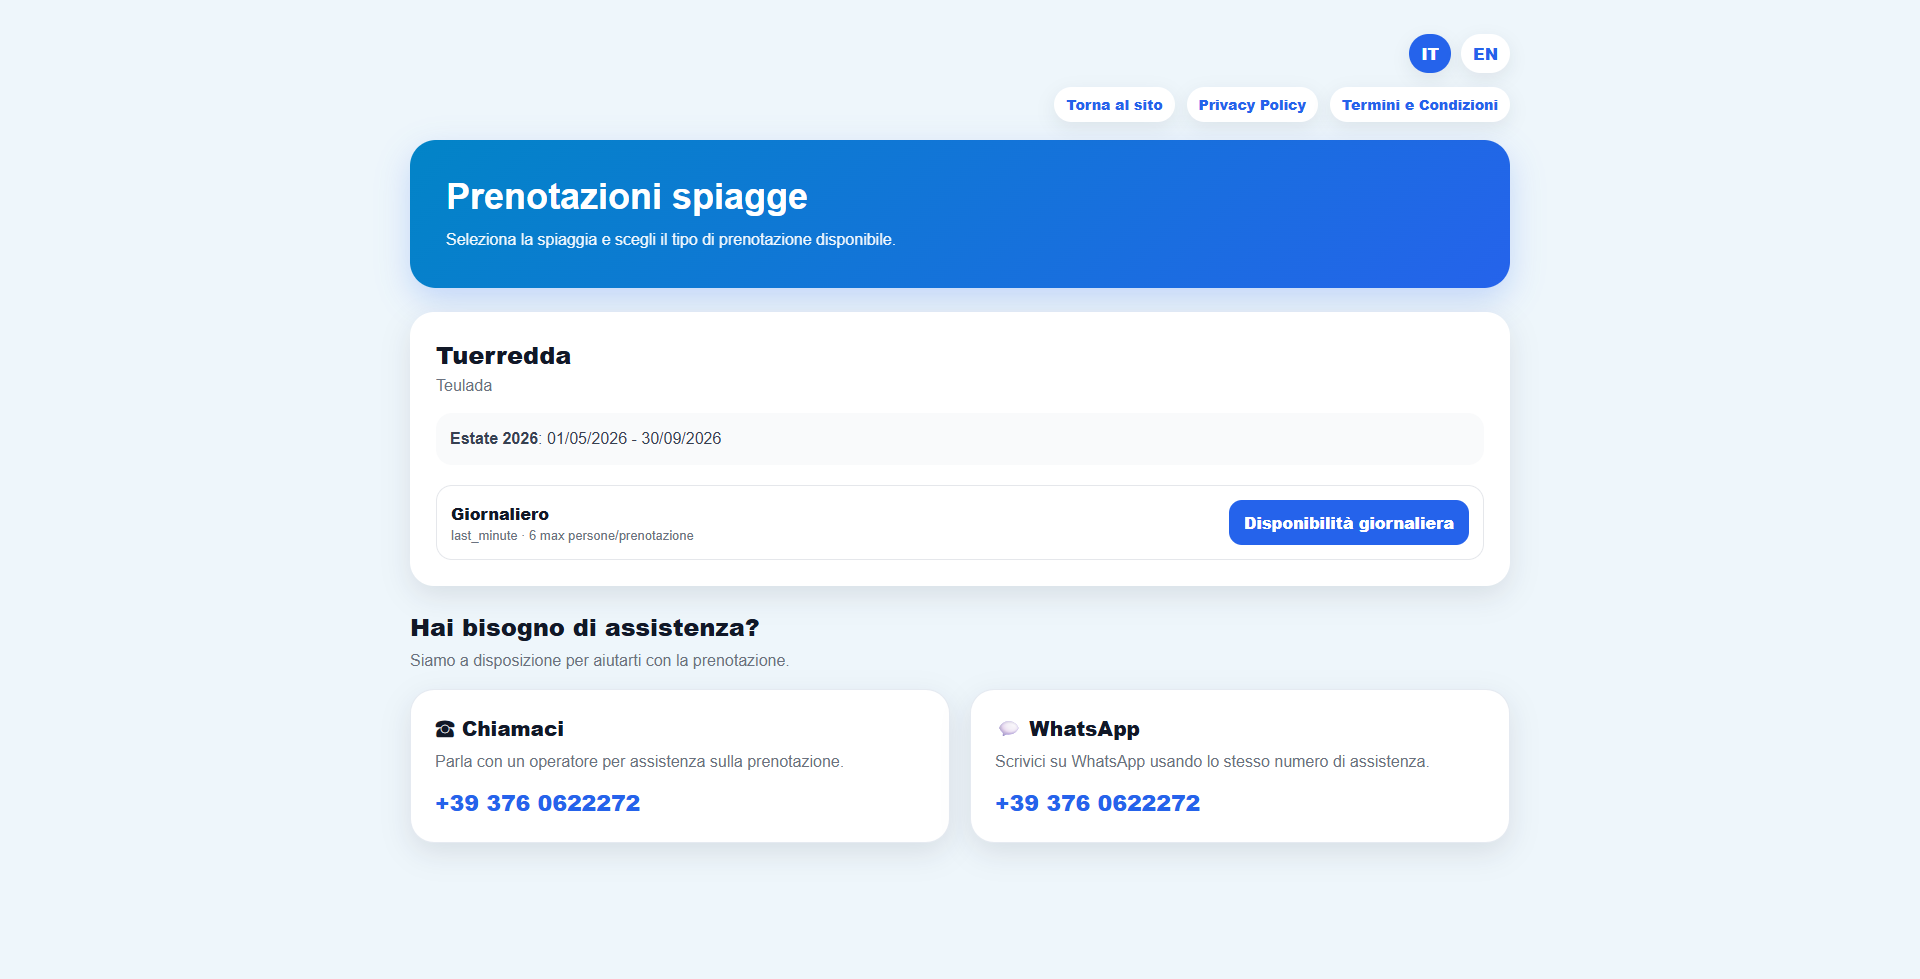Open the Torna al sito link
1920x979 pixels.
pos(1114,105)
